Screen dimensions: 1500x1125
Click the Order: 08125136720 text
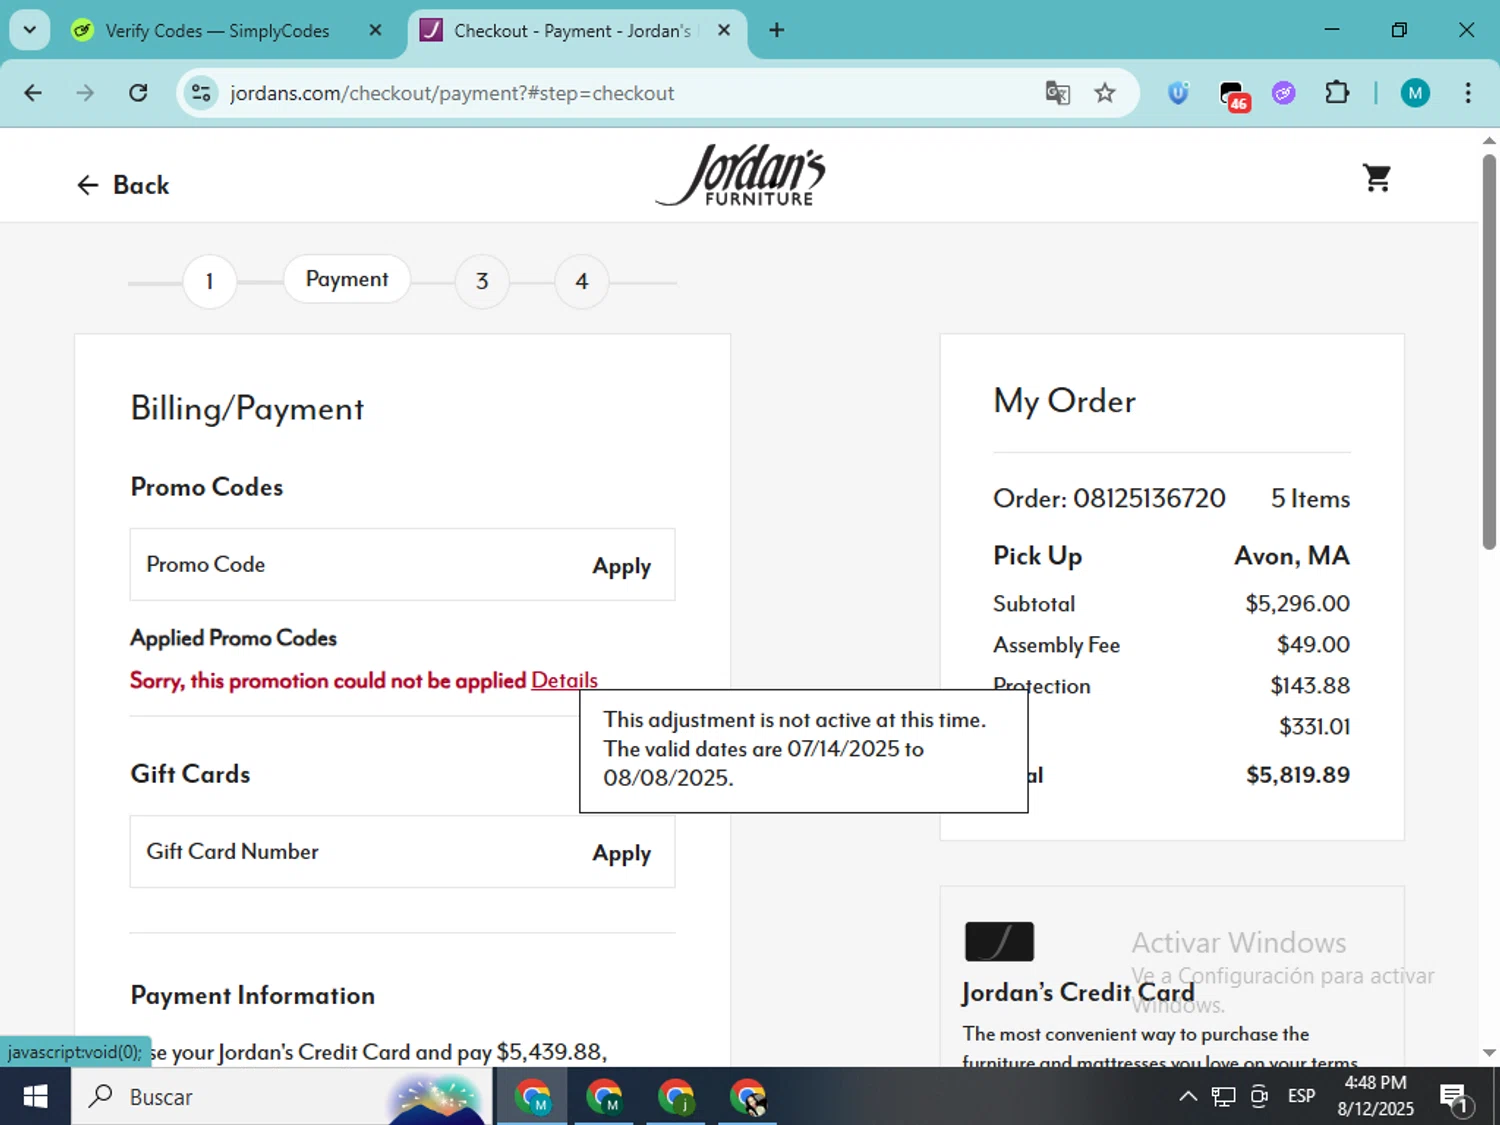1108,498
